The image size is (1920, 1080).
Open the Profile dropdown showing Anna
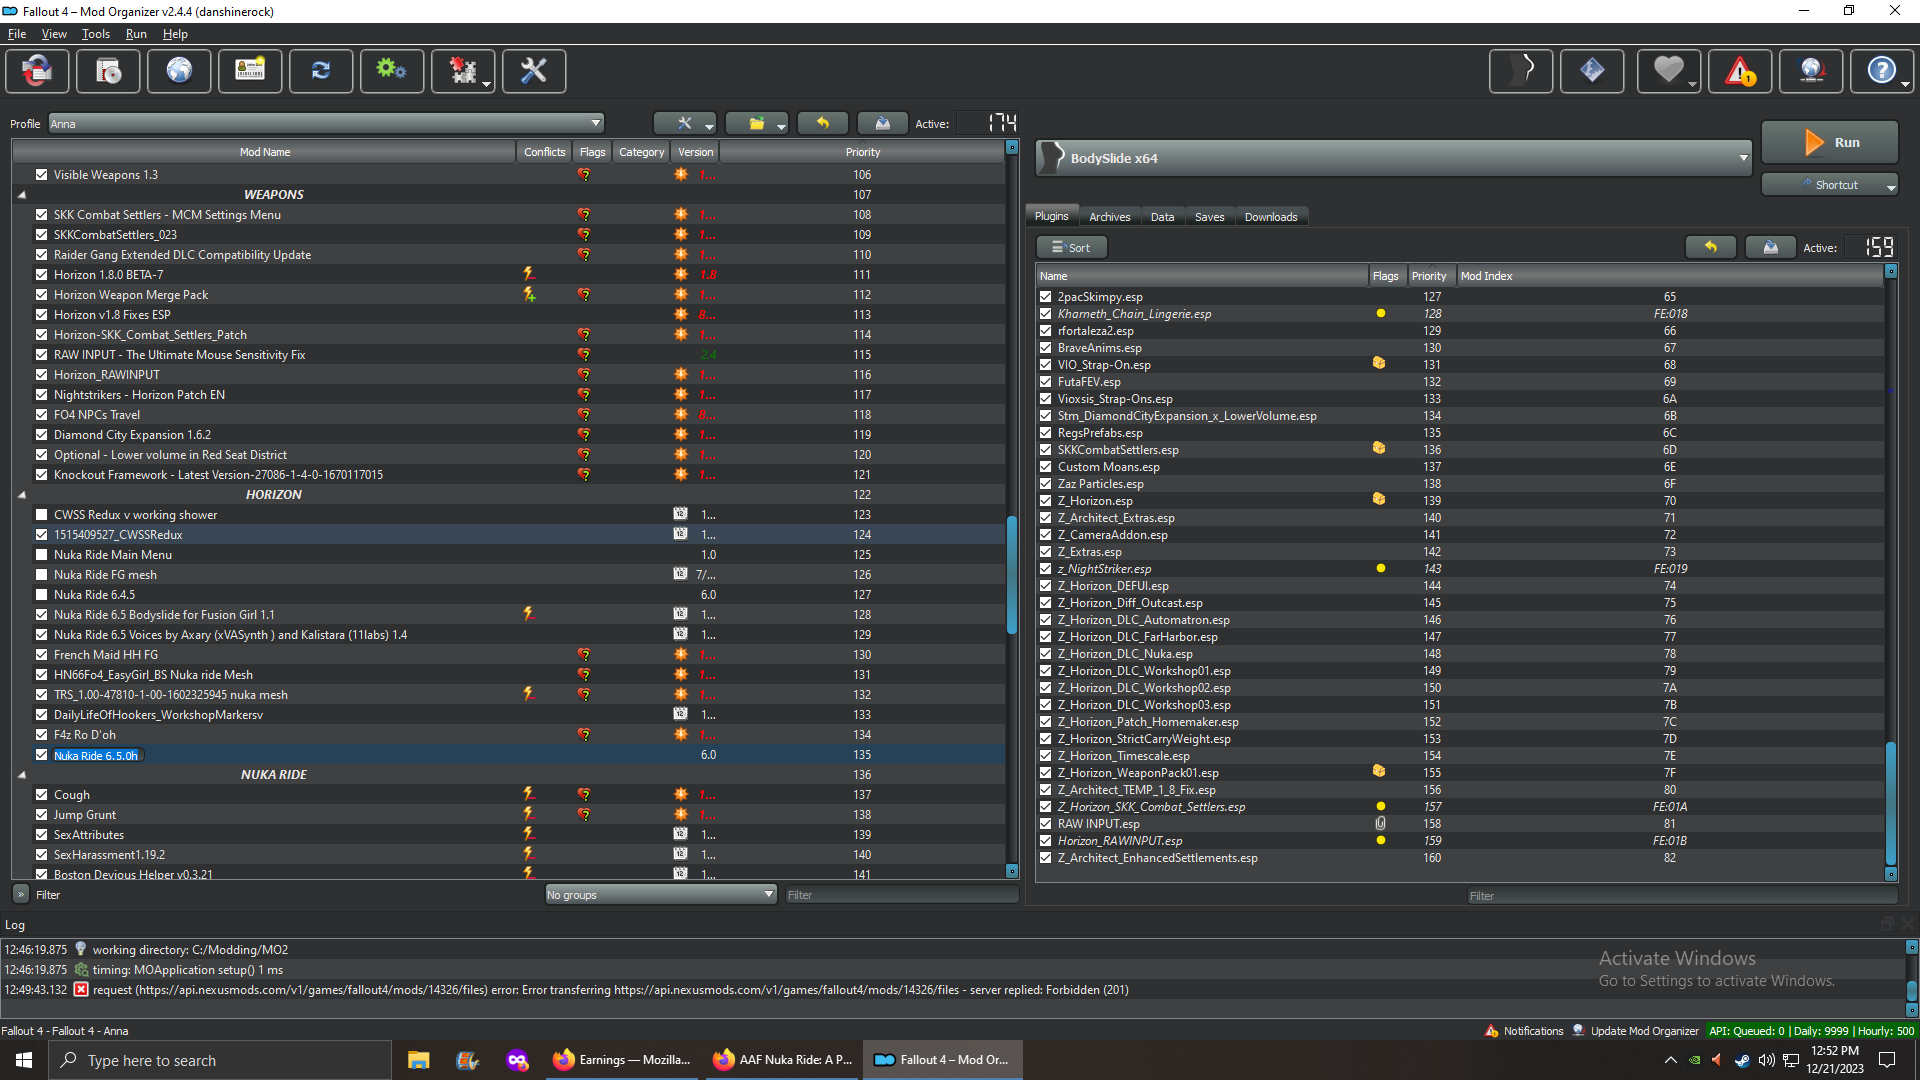pos(326,123)
